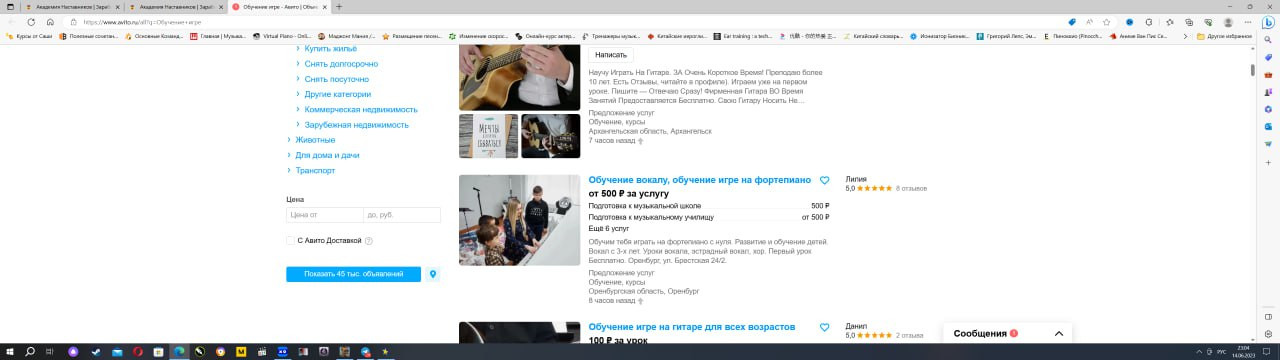Enable the С Авито Доставкой checkbox
This screenshot has width=1280, height=360.
click(x=290, y=241)
